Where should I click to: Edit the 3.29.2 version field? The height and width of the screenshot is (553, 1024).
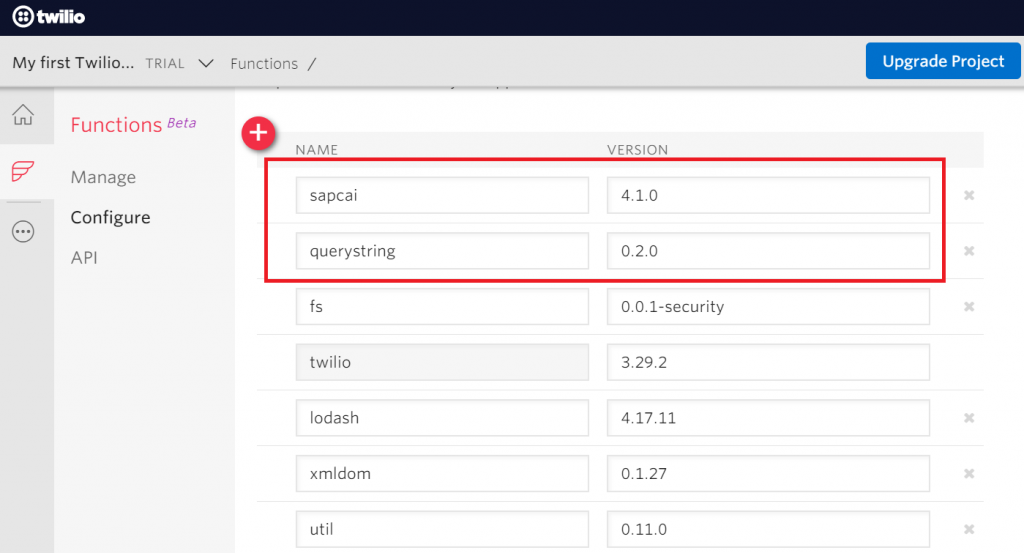tap(768, 362)
